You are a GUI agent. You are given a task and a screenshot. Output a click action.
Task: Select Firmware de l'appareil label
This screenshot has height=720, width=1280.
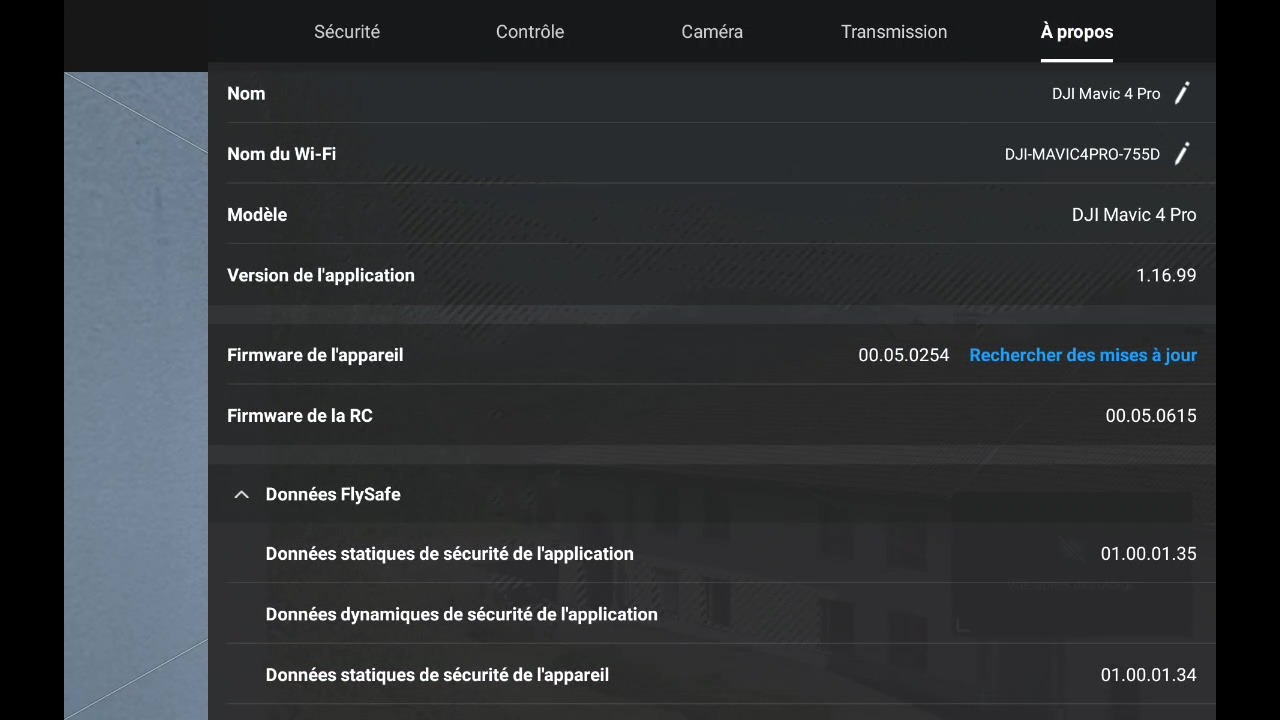tap(315, 355)
